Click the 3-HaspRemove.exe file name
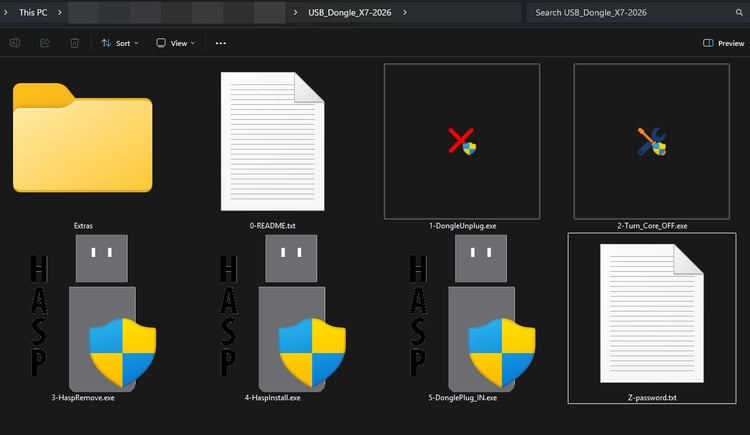This screenshot has width=750, height=435. pos(83,398)
